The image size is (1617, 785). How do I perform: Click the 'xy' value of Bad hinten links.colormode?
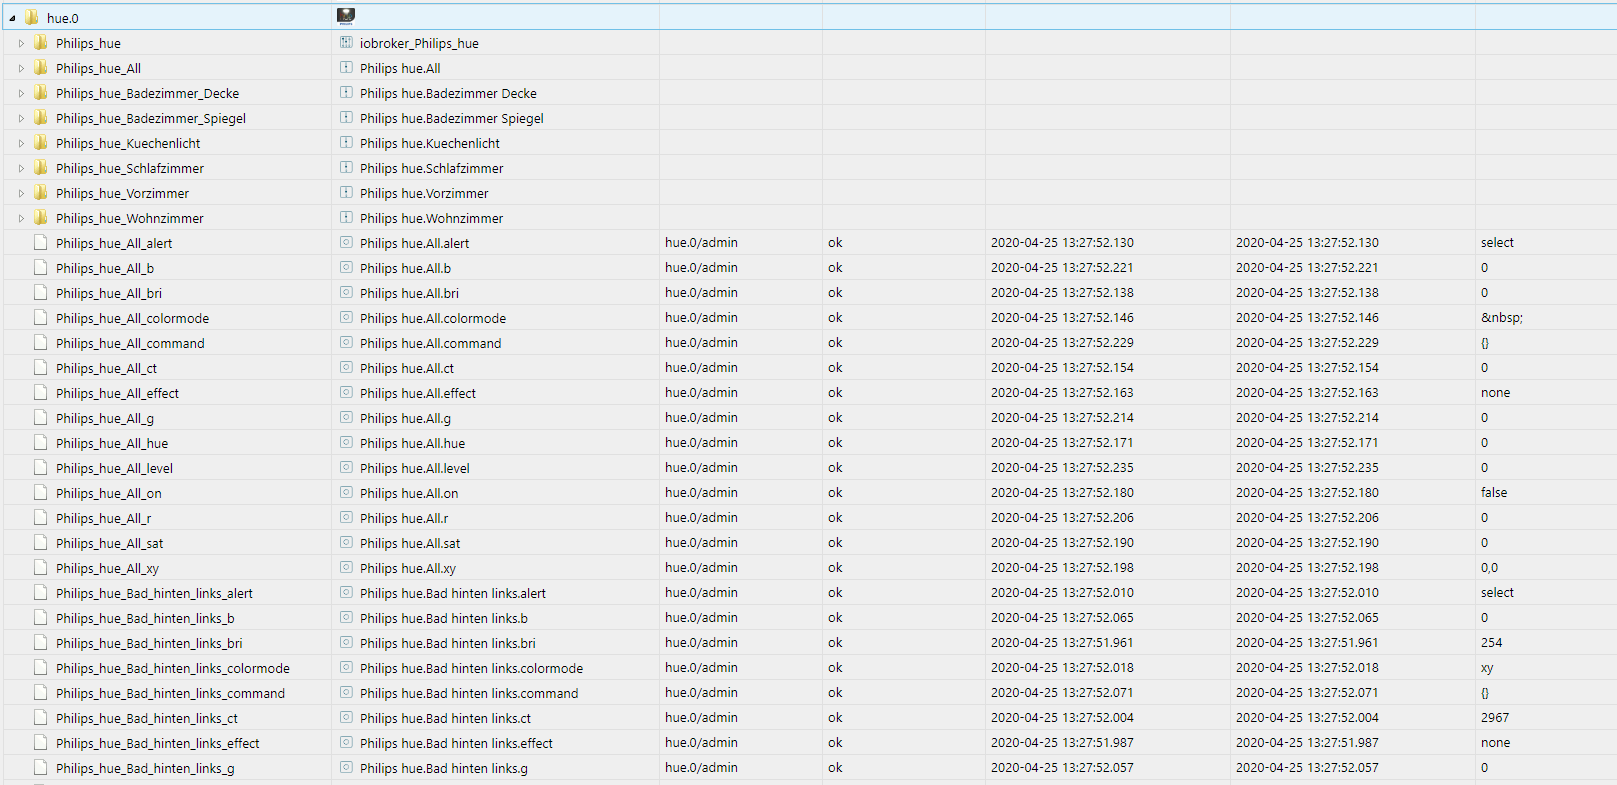coord(1487,667)
